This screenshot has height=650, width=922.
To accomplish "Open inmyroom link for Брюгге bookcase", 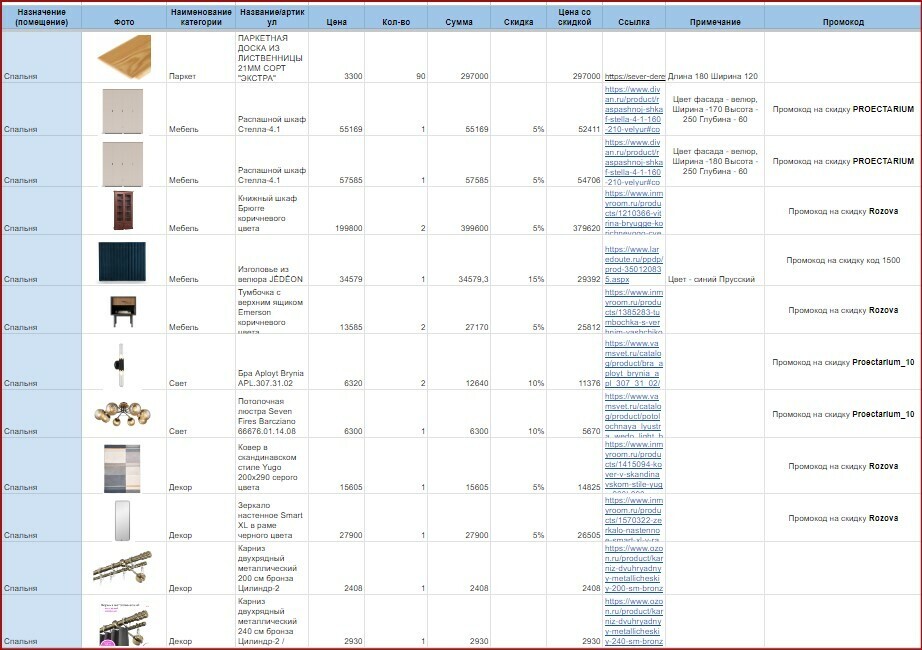I will coord(633,214).
